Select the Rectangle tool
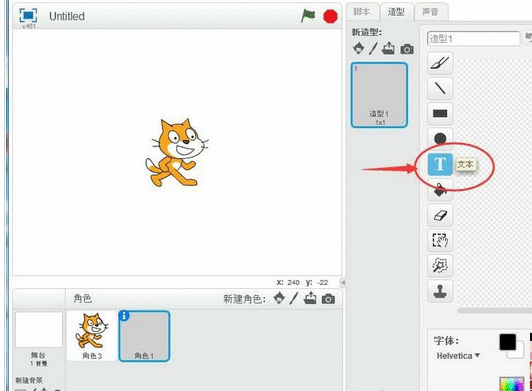Screen dimensions: 532x391 [440, 113]
